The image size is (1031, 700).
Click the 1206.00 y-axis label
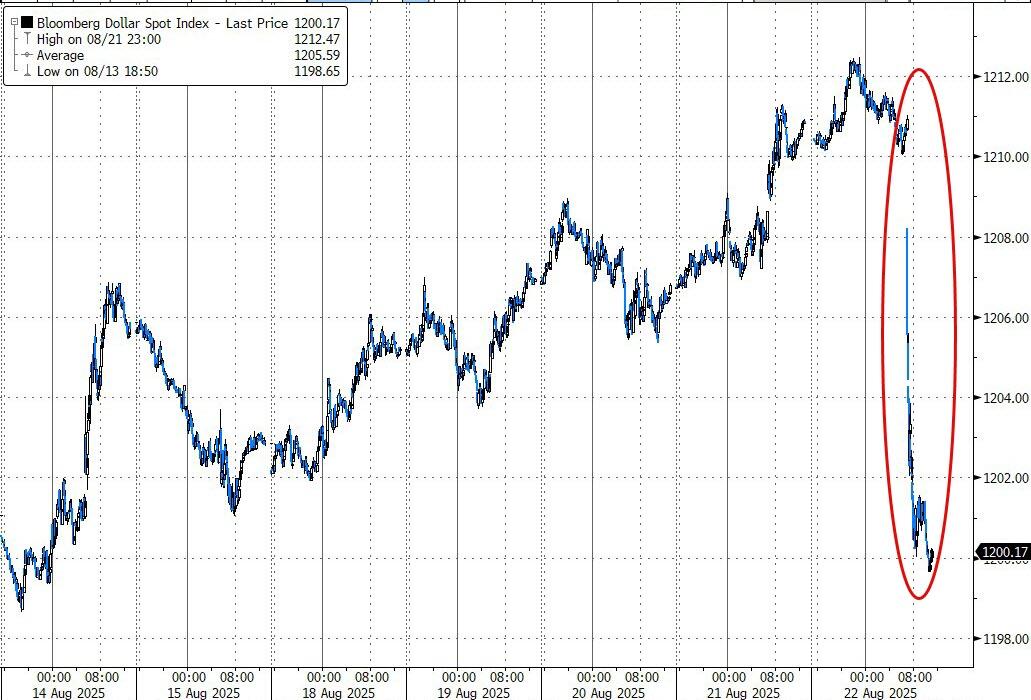(1003, 318)
